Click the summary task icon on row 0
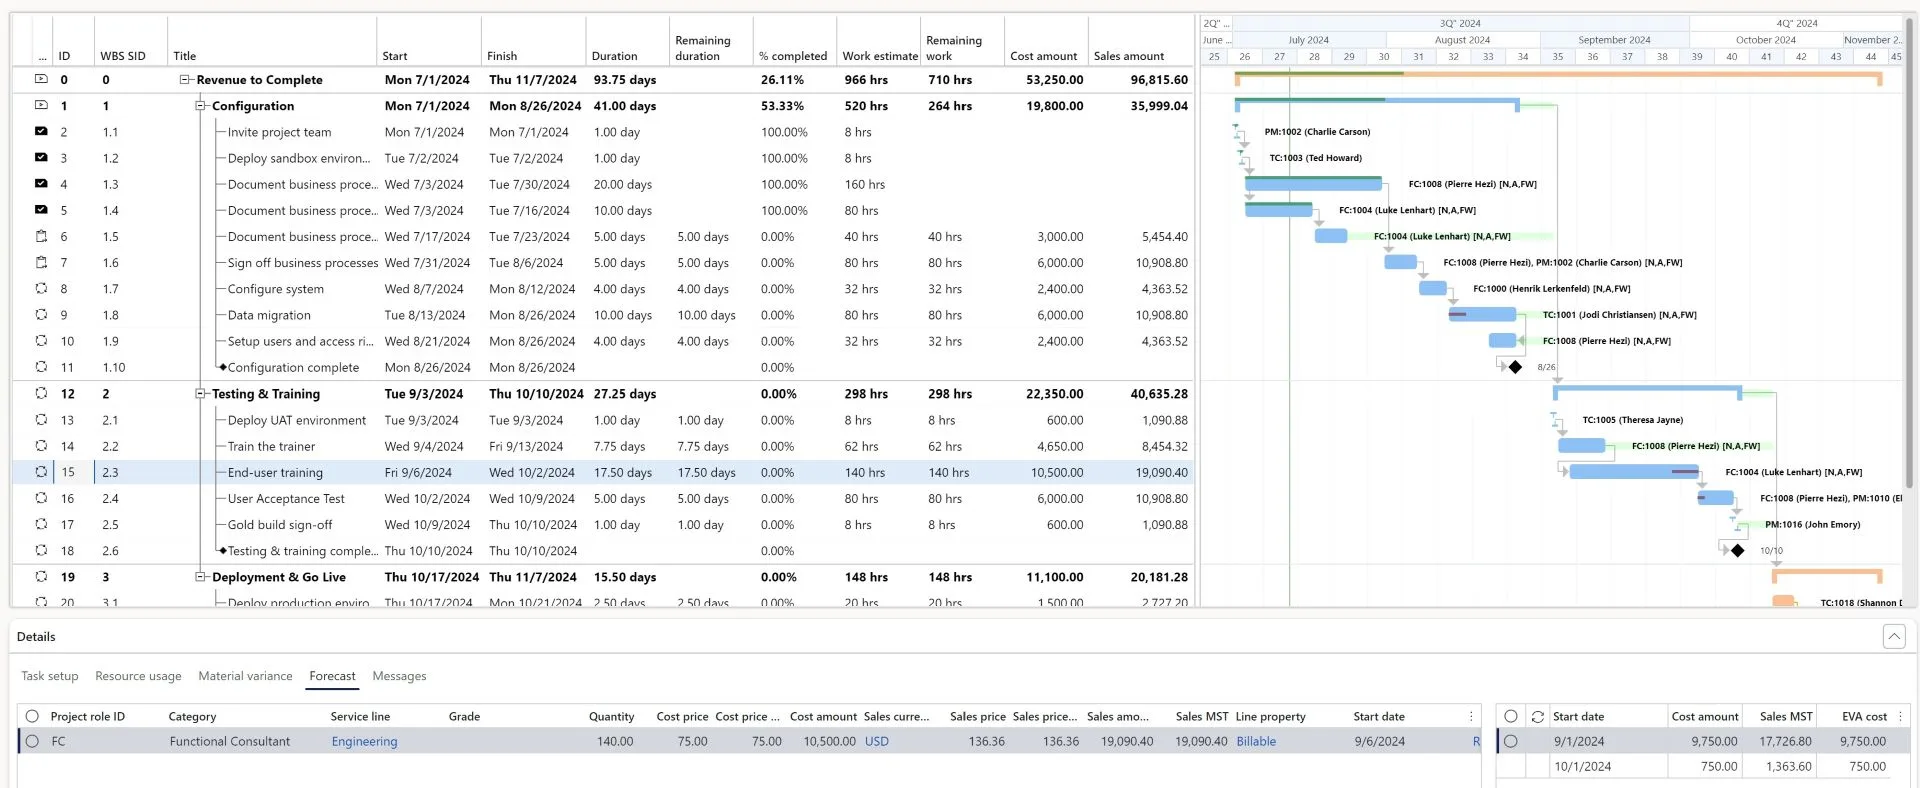The image size is (1920, 788). coord(41,79)
